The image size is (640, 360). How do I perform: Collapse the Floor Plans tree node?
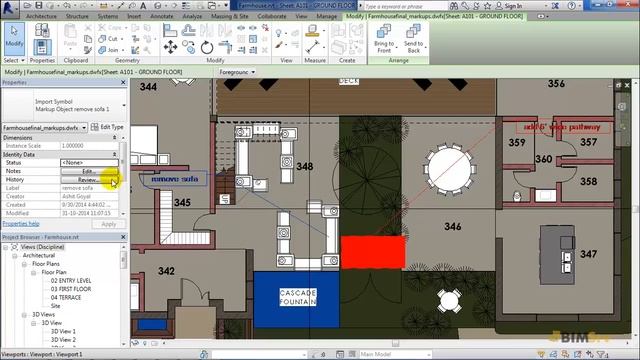[24, 264]
